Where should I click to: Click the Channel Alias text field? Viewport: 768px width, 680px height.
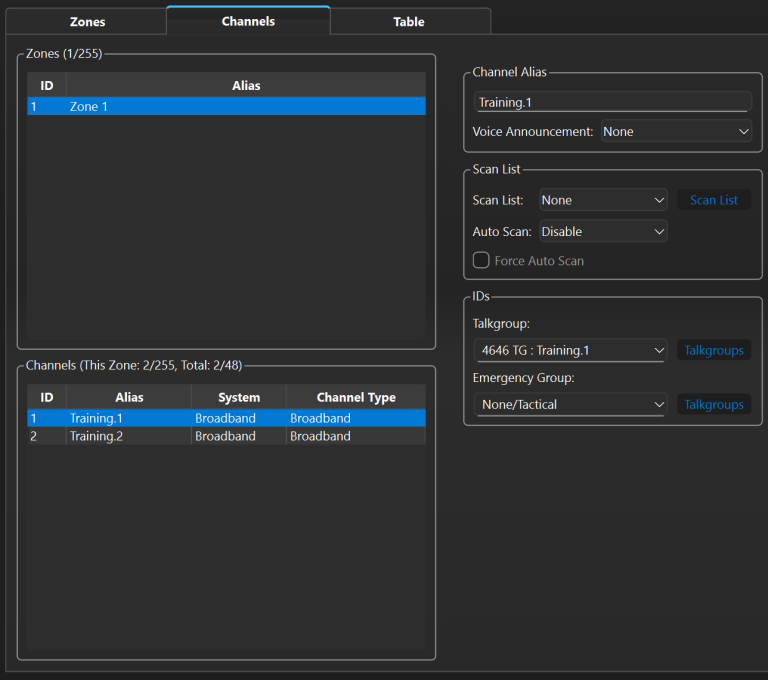coord(612,102)
